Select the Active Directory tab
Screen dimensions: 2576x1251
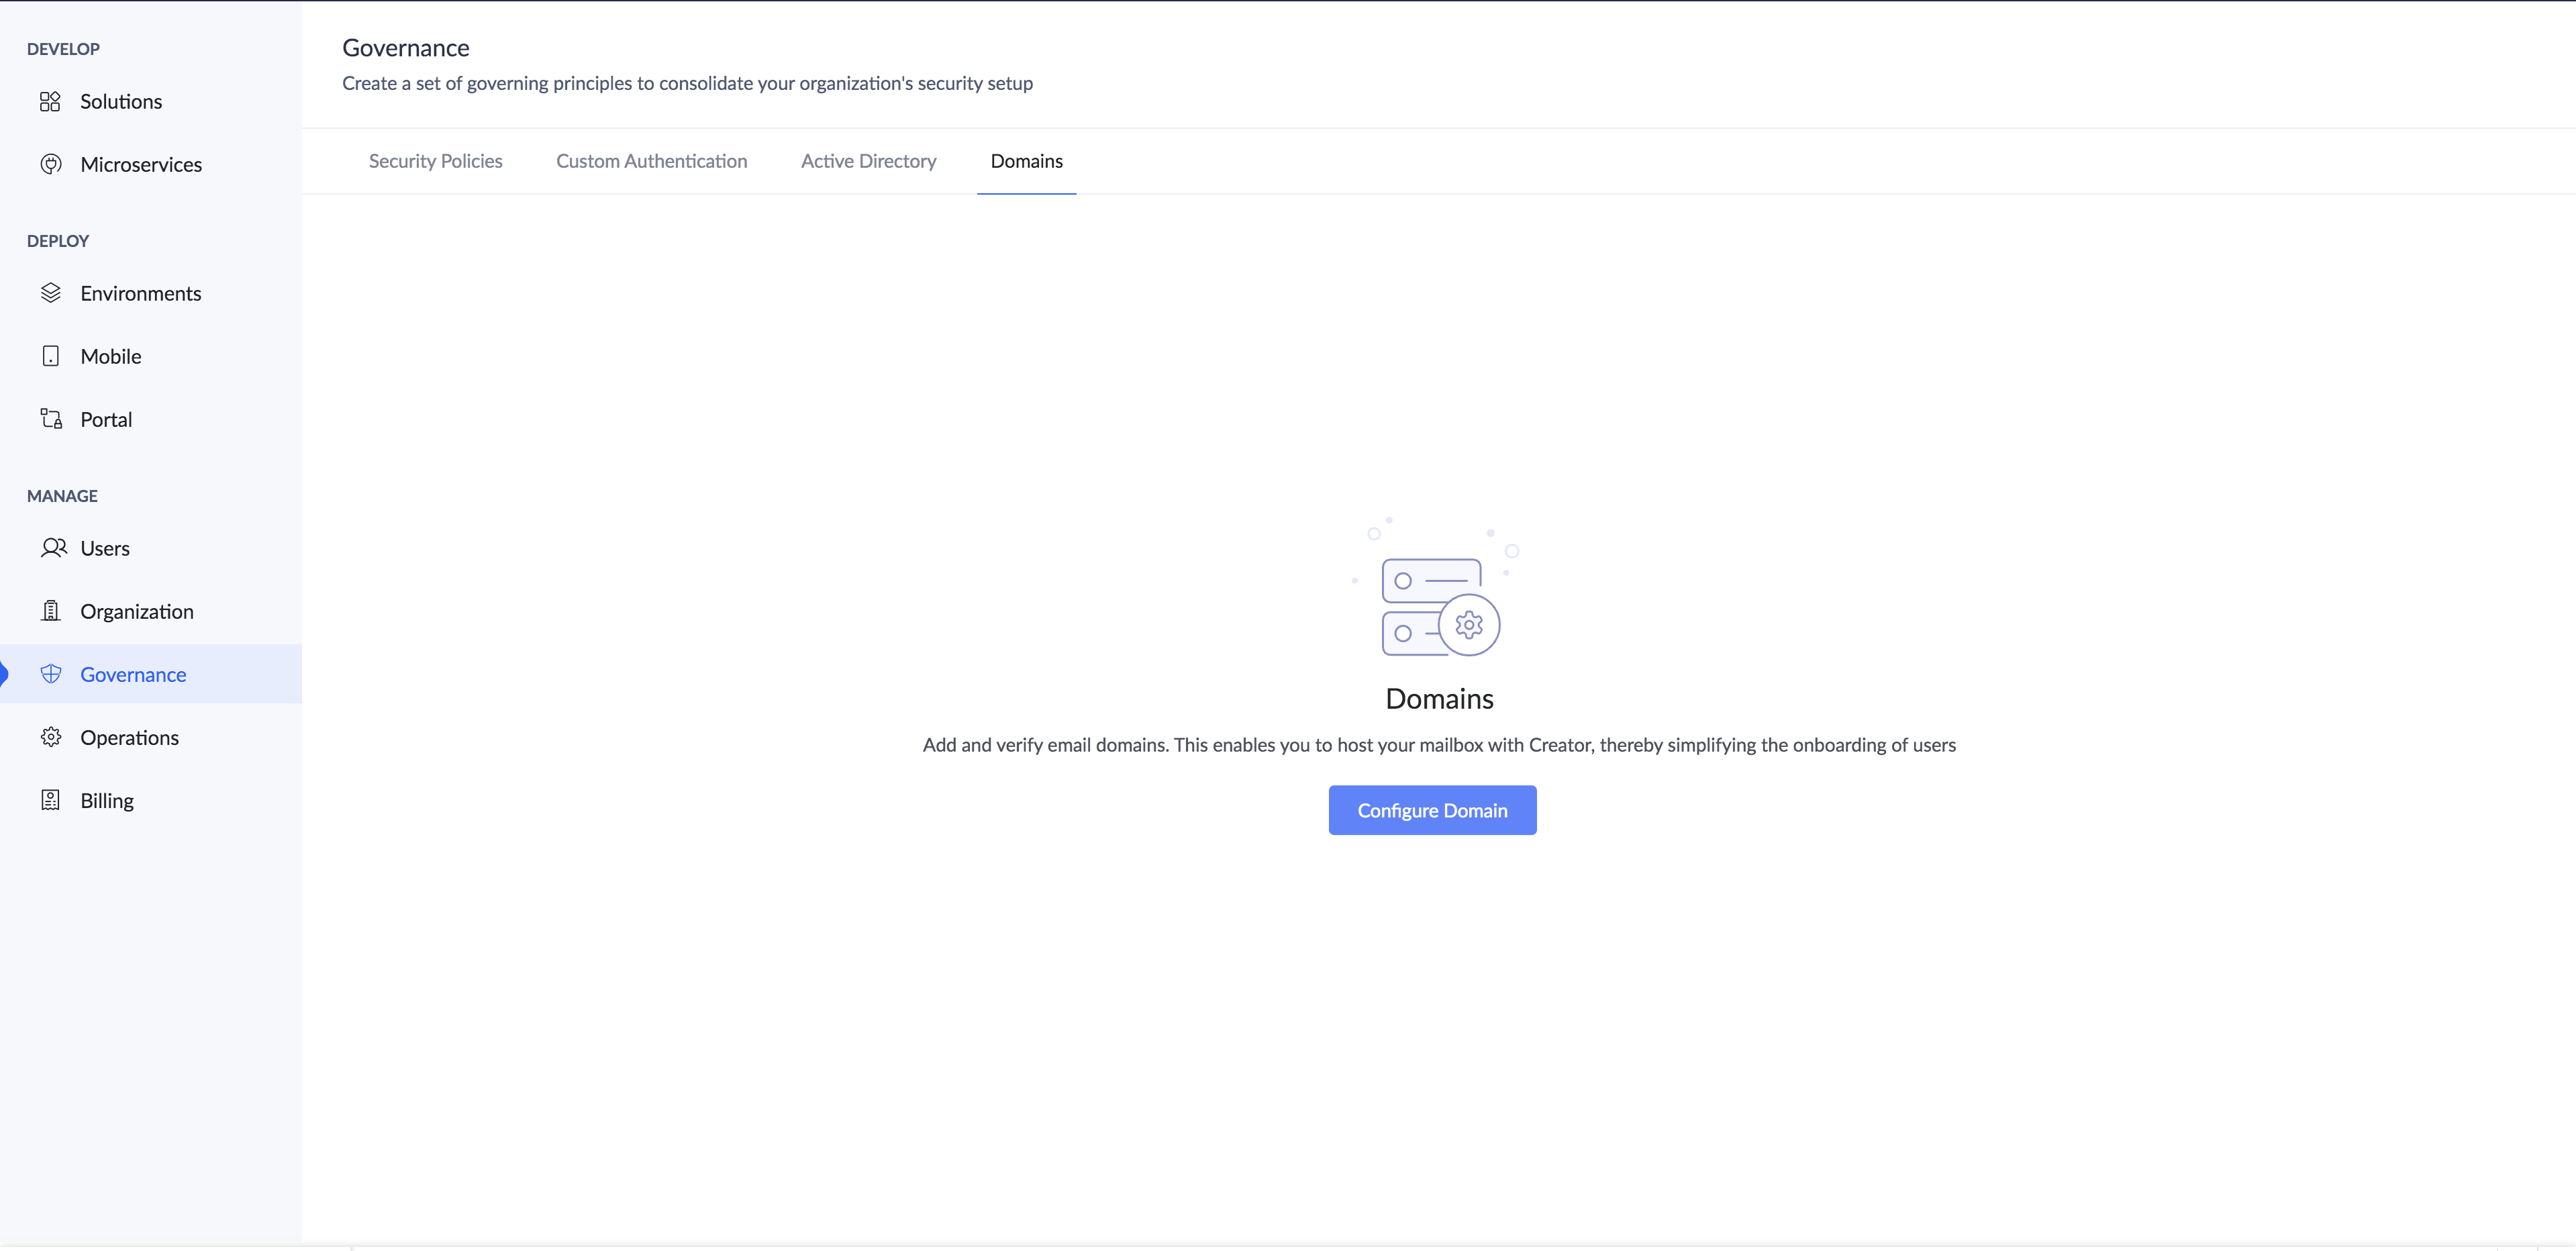868,162
